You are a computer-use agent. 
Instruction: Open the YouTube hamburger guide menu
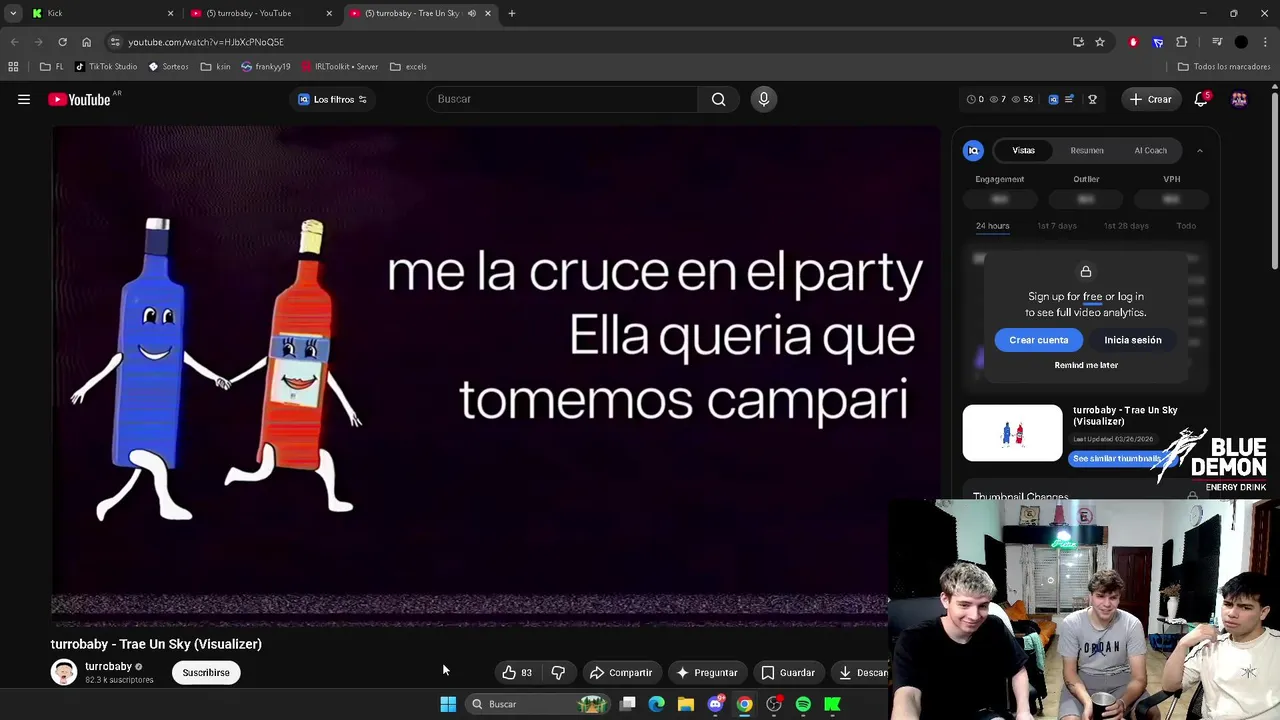click(x=24, y=99)
